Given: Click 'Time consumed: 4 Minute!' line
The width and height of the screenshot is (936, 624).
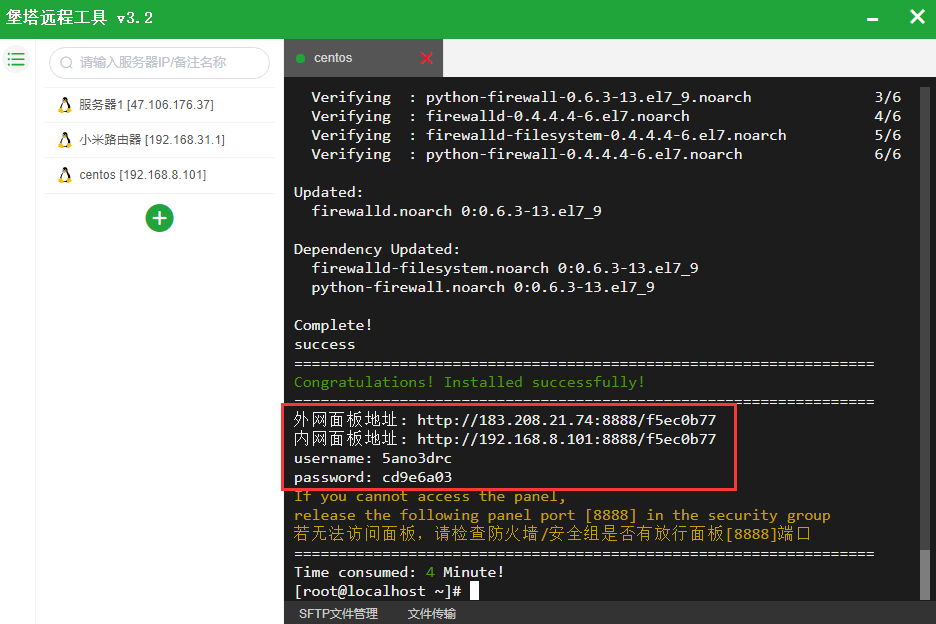Looking at the screenshot, I should click(x=399, y=572).
